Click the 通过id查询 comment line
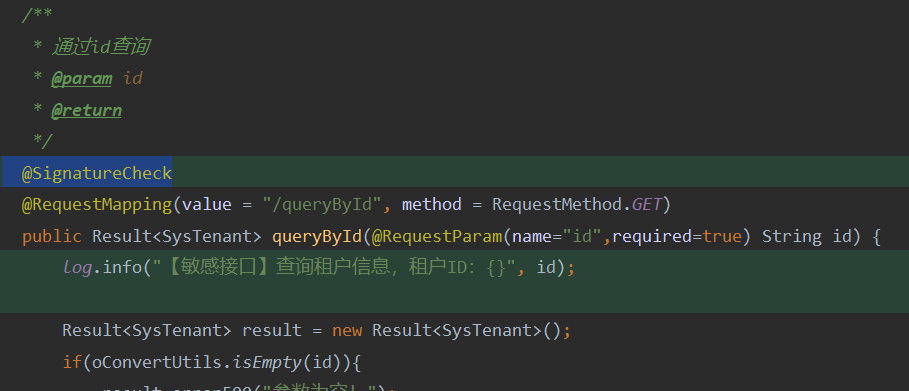The image size is (909, 391). pyautogui.click(x=101, y=46)
